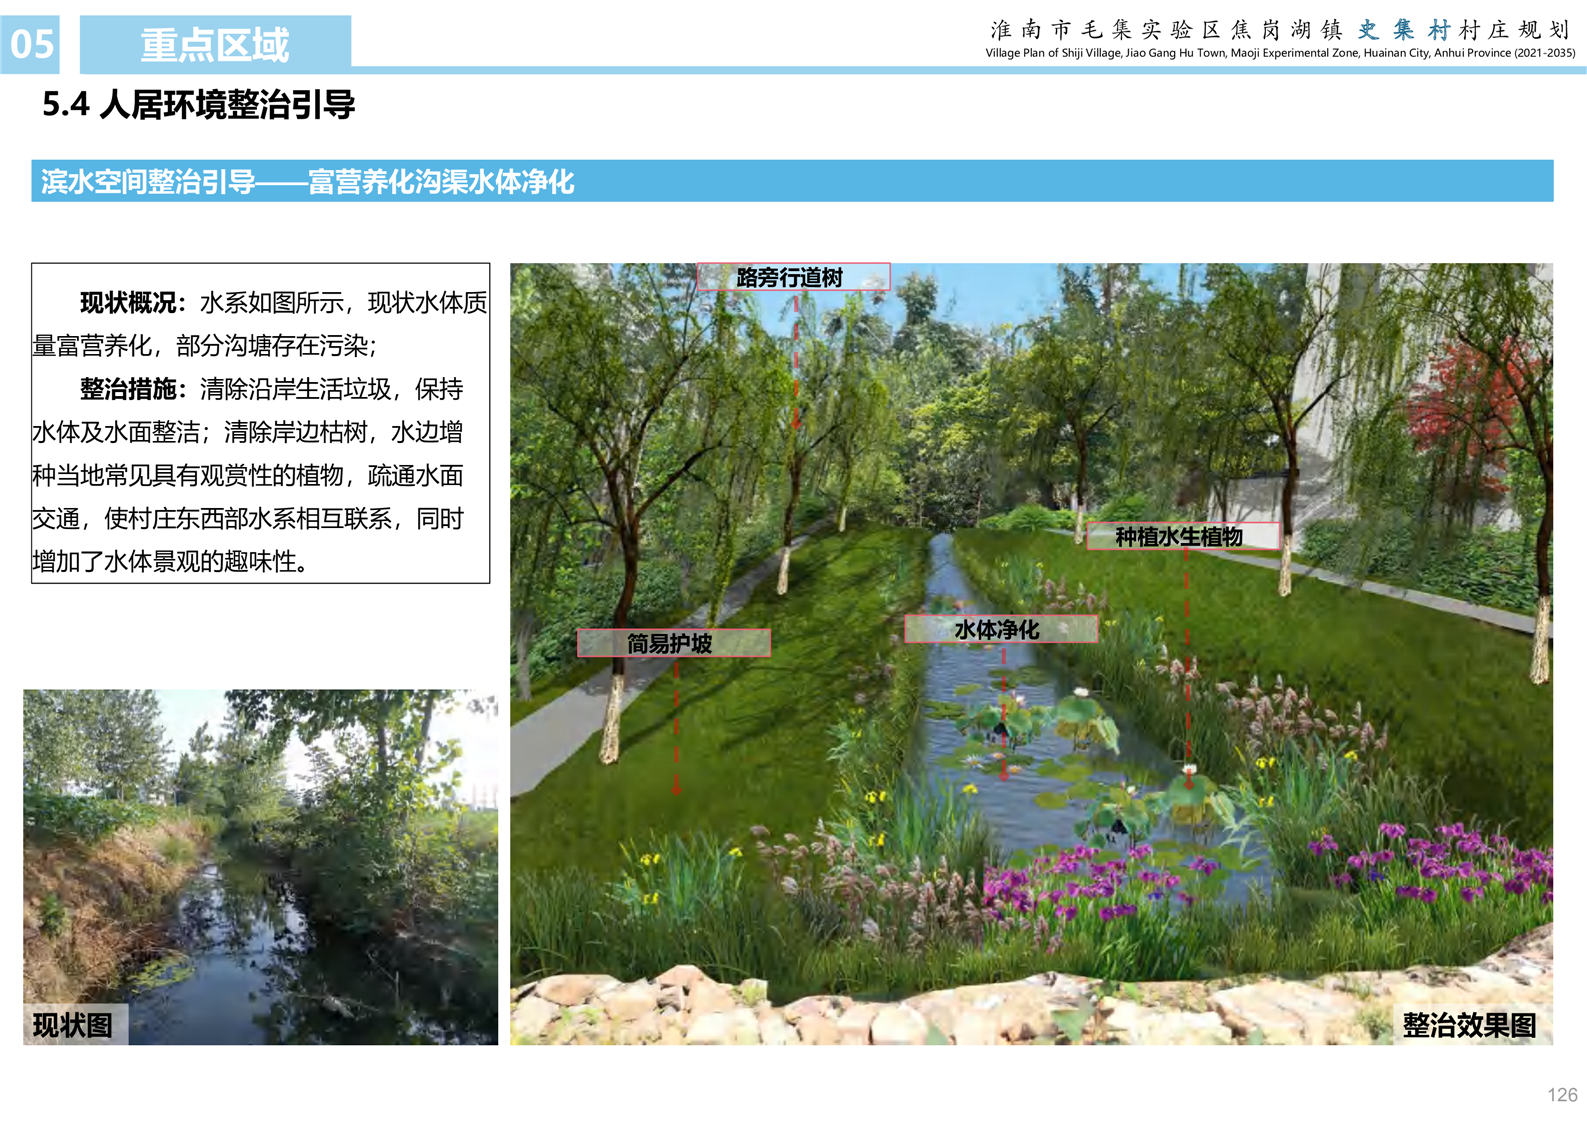Click the 5.4 人居环境整治引导 heading

(x=198, y=105)
